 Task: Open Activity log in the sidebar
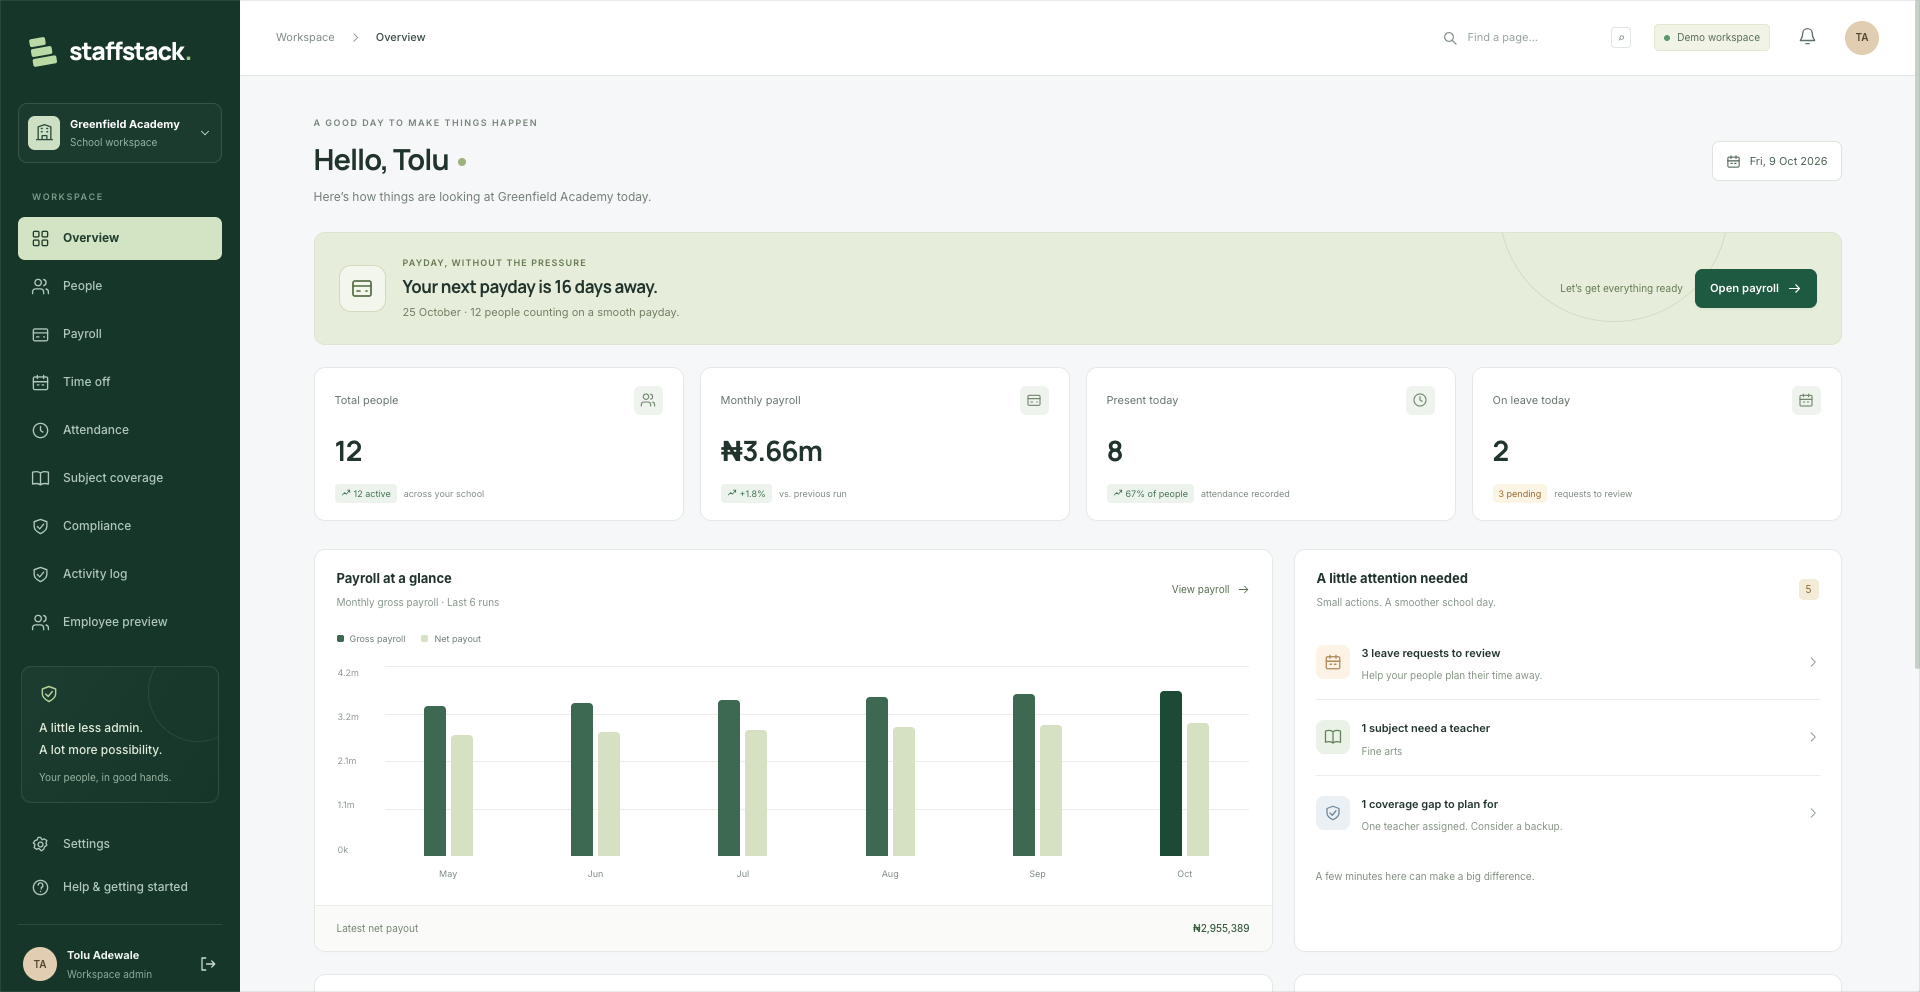tap(120, 574)
